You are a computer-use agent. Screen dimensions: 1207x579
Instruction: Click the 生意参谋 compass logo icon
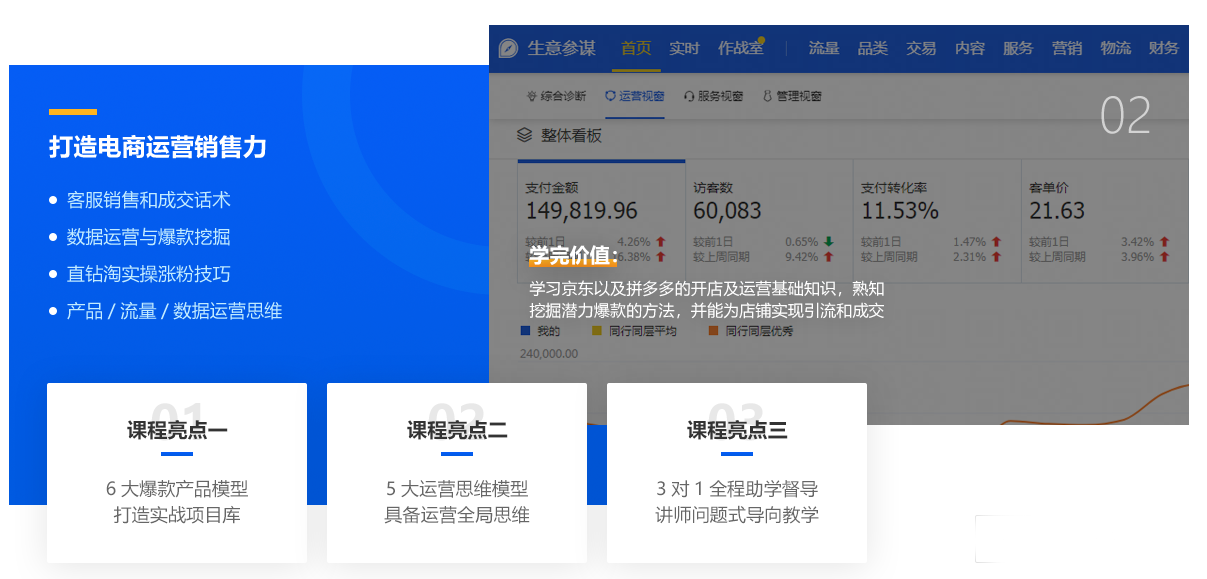(509, 49)
